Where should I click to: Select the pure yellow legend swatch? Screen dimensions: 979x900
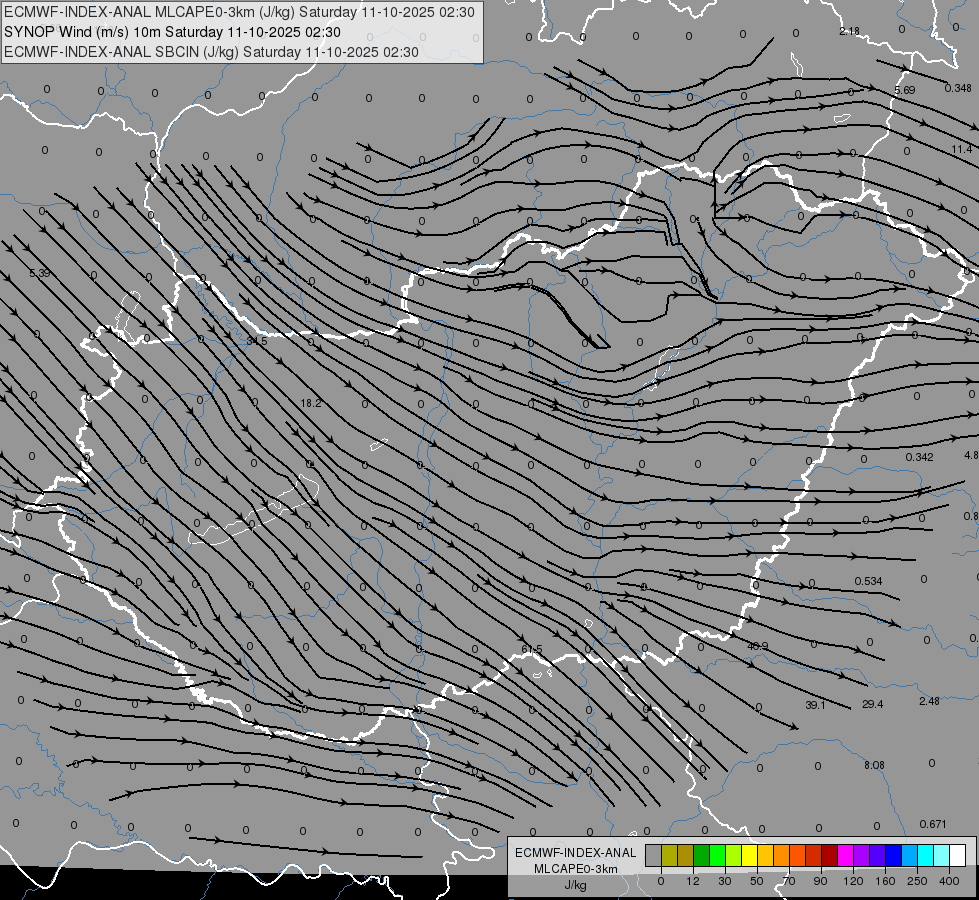(x=750, y=856)
